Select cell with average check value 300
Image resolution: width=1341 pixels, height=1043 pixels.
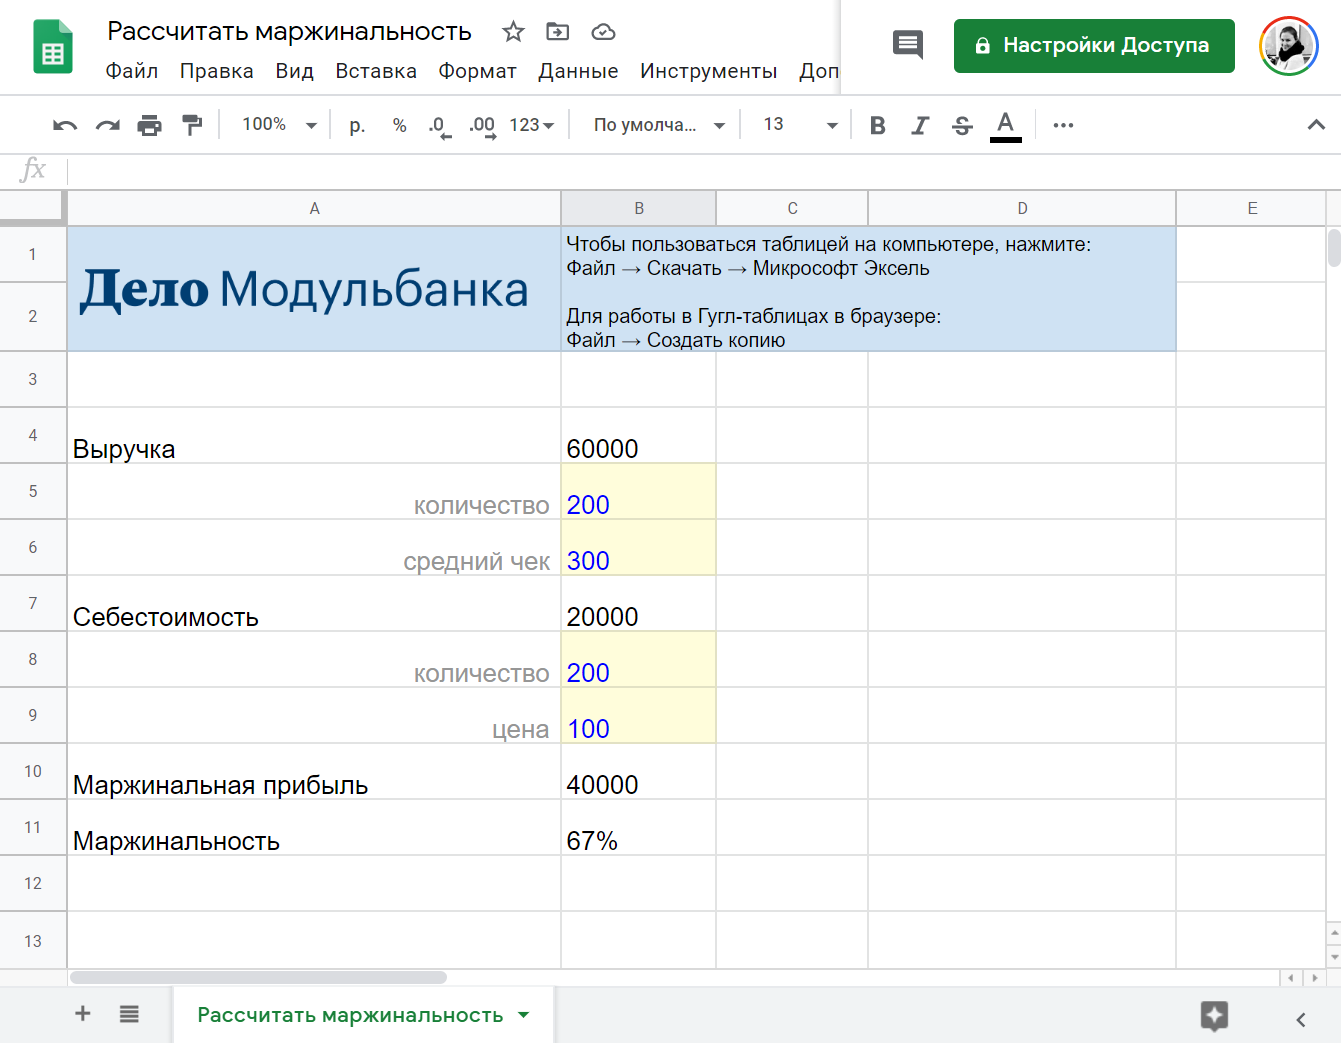pyautogui.click(x=638, y=548)
